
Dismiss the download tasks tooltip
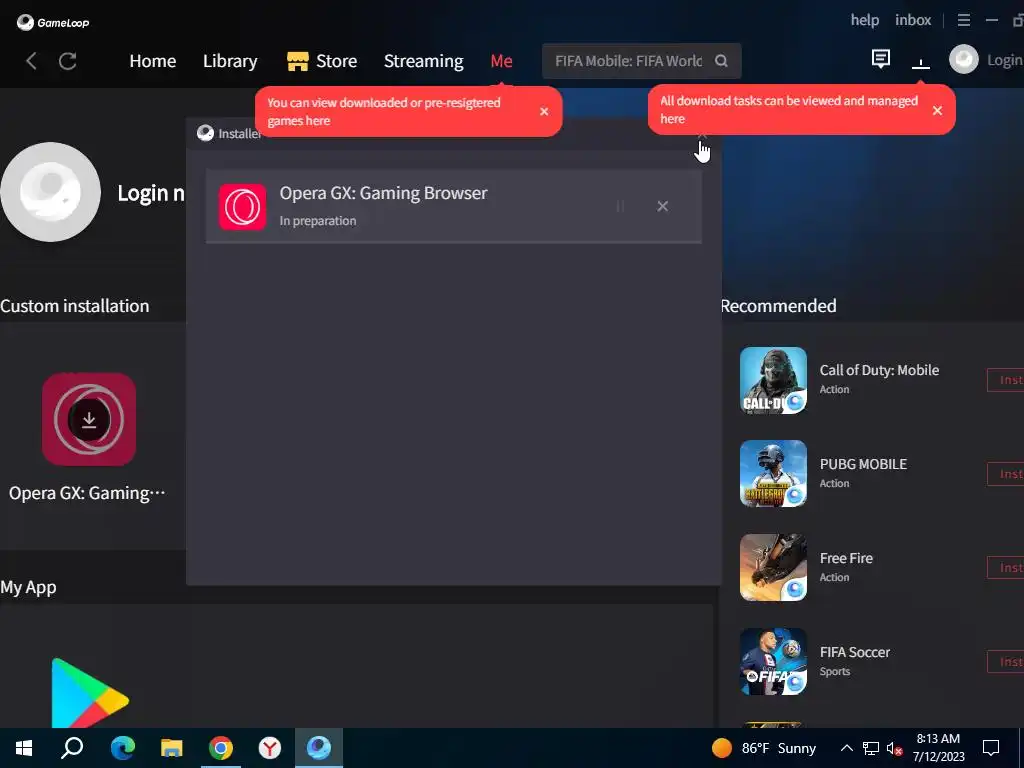937,110
